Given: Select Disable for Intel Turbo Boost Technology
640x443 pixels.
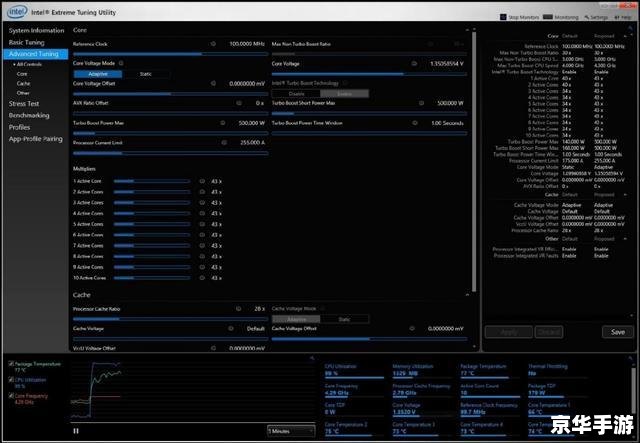Looking at the screenshot, I should pyautogui.click(x=296, y=94).
